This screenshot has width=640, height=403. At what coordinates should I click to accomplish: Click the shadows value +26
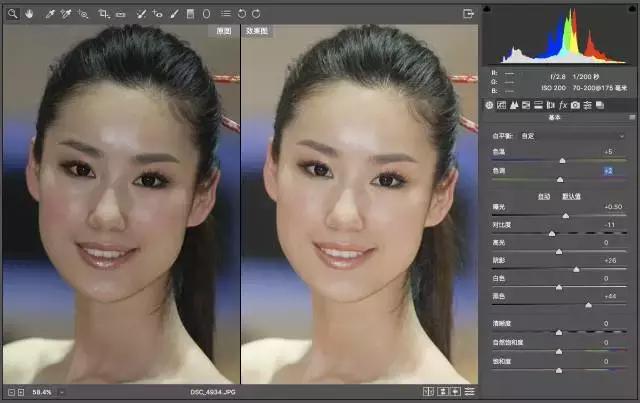pyautogui.click(x=610, y=261)
